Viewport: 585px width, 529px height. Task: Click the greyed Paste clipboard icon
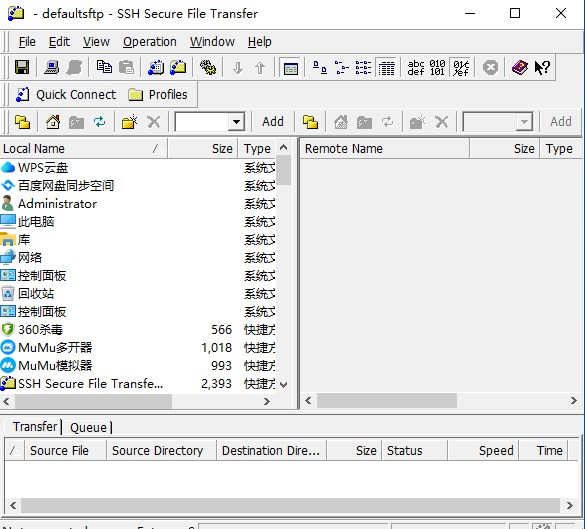click(x=126, y=68)
